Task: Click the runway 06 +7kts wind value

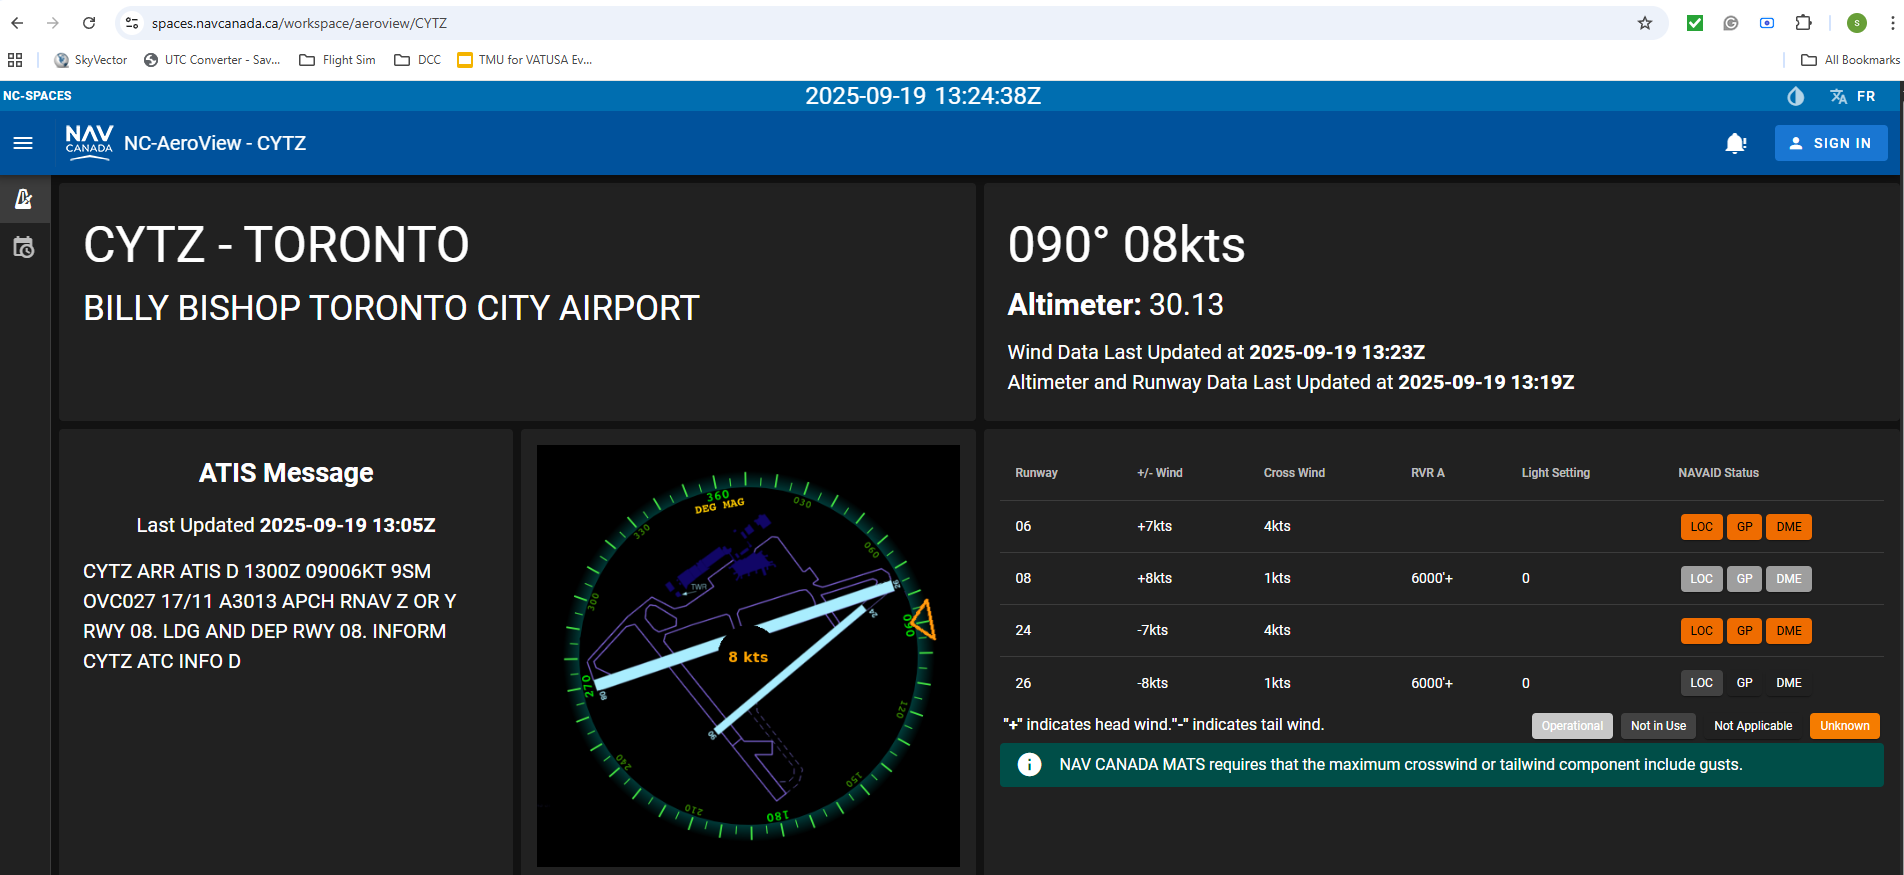Action: tap(1154, 527)
